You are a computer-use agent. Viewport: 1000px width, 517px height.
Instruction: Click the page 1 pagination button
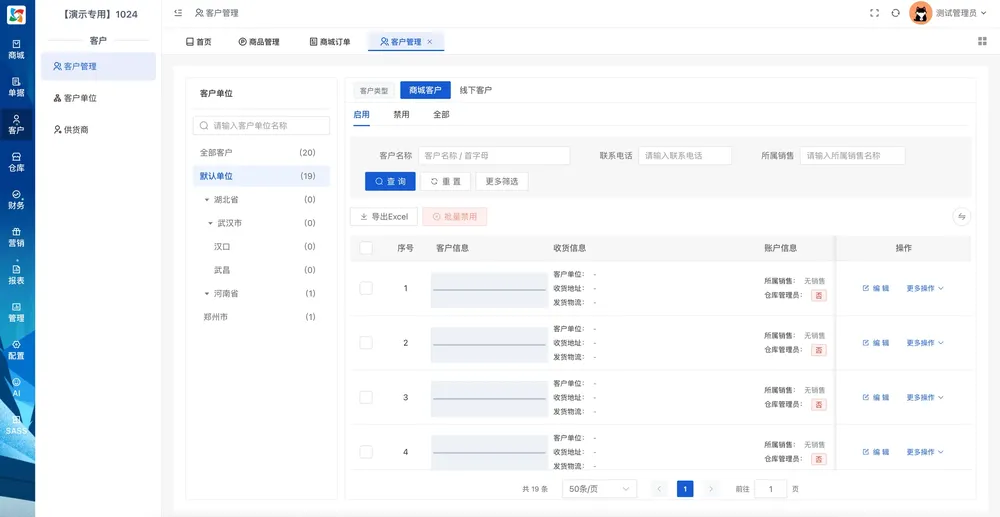(685, 489)
